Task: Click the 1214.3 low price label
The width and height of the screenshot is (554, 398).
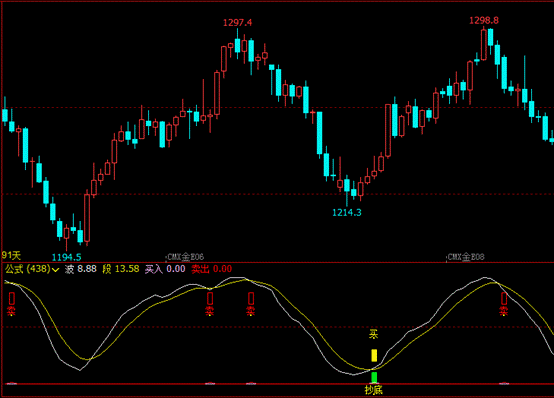Action: (347, 212)
